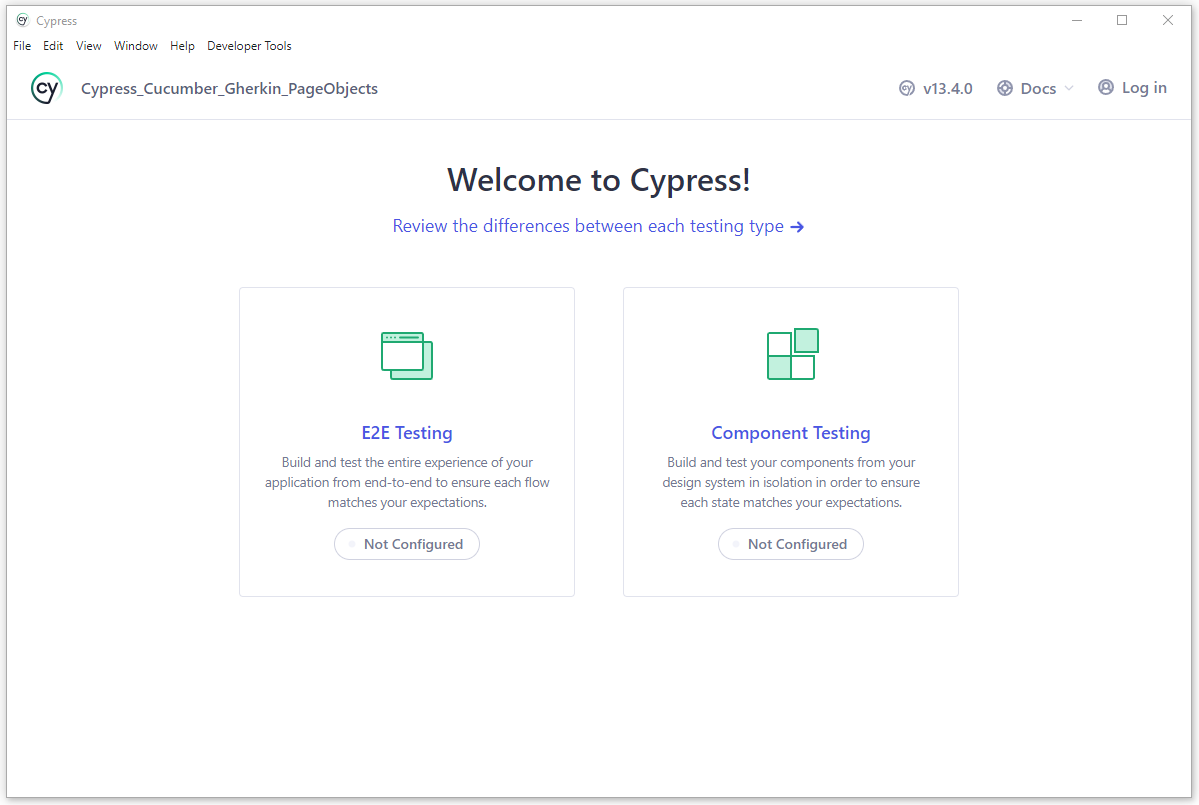Click the Component Testing blocks icon
This screenshot has height=805, width=1199.
[x=792, y=354]
